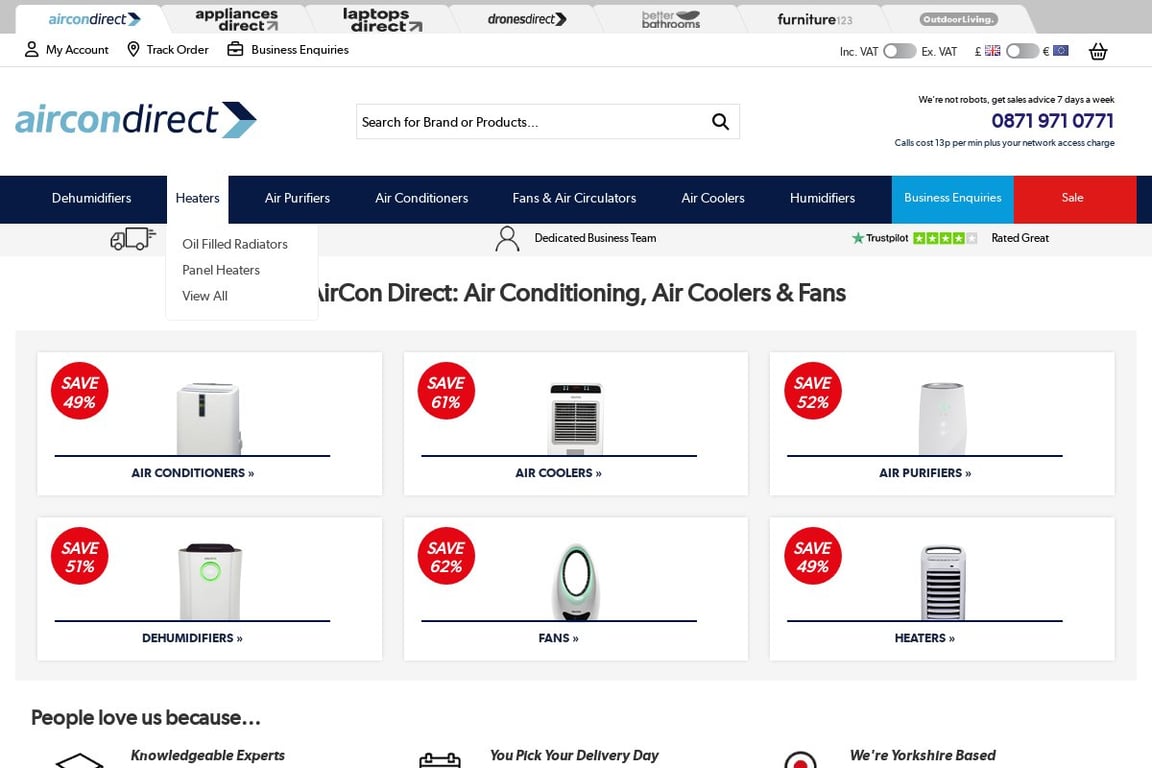Viewport: 1152px width, 768px height.
Task: Open the Air Conditioners menu
Action: (422, 198)
